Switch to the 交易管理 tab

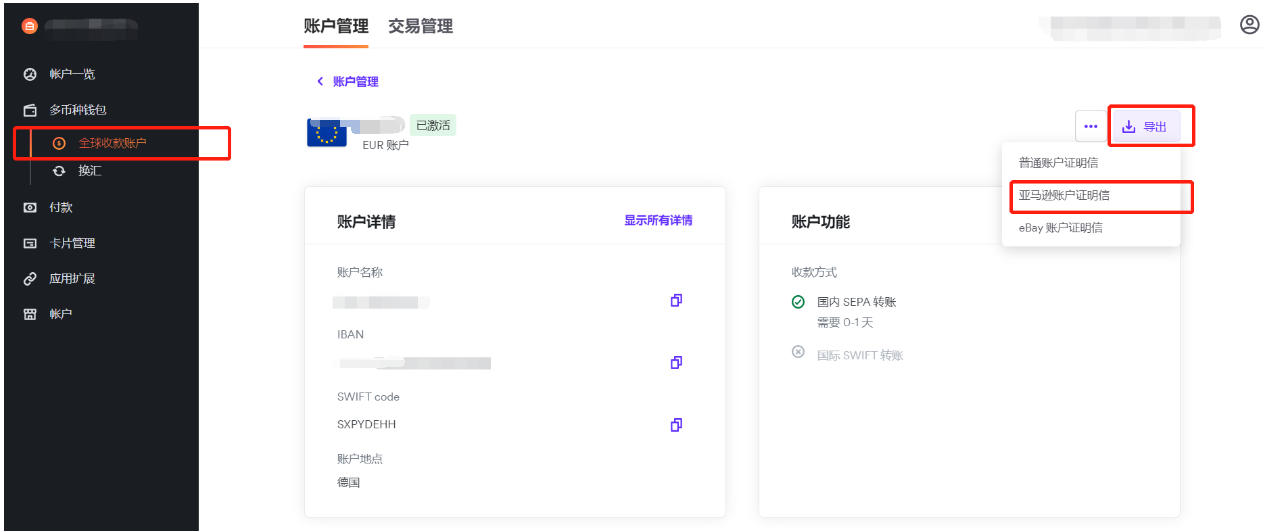pyautogui.click(x=421, y=26)
